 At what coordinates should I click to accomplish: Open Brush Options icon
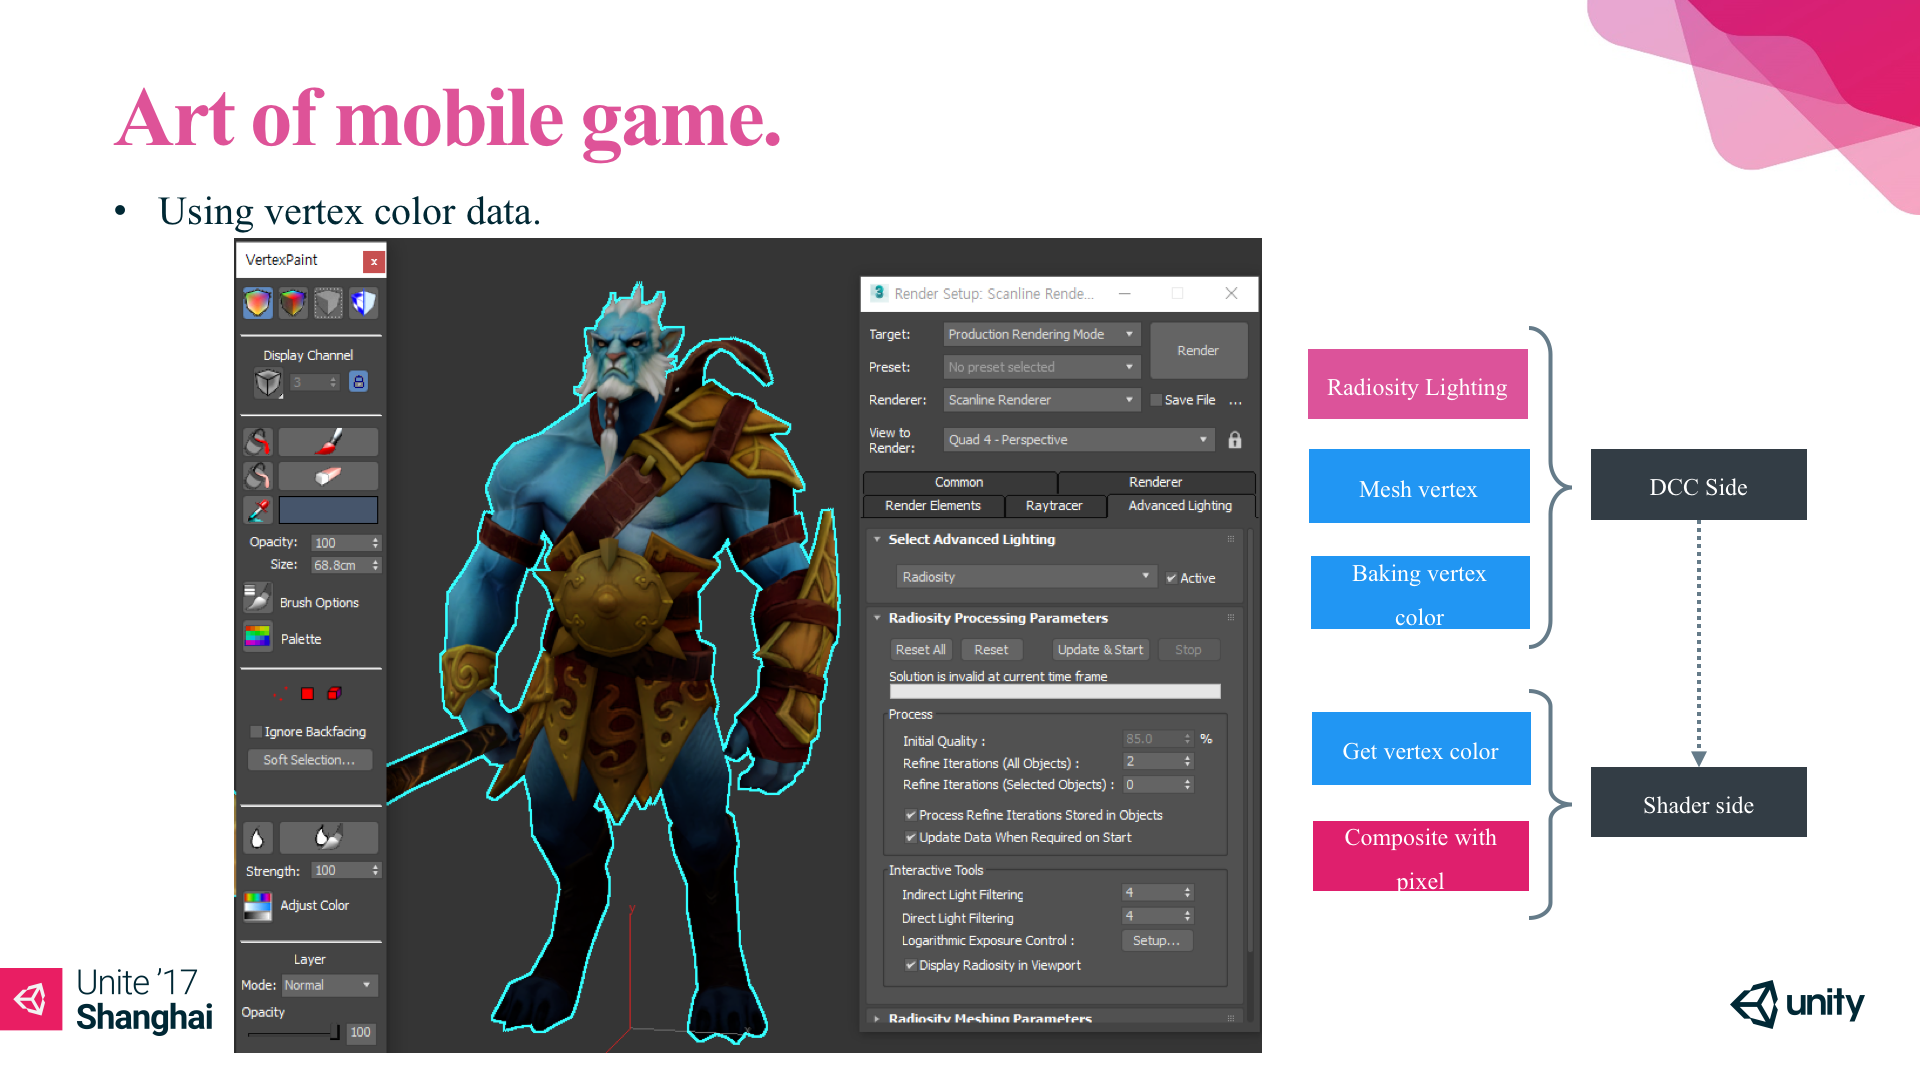coord(257,599)
